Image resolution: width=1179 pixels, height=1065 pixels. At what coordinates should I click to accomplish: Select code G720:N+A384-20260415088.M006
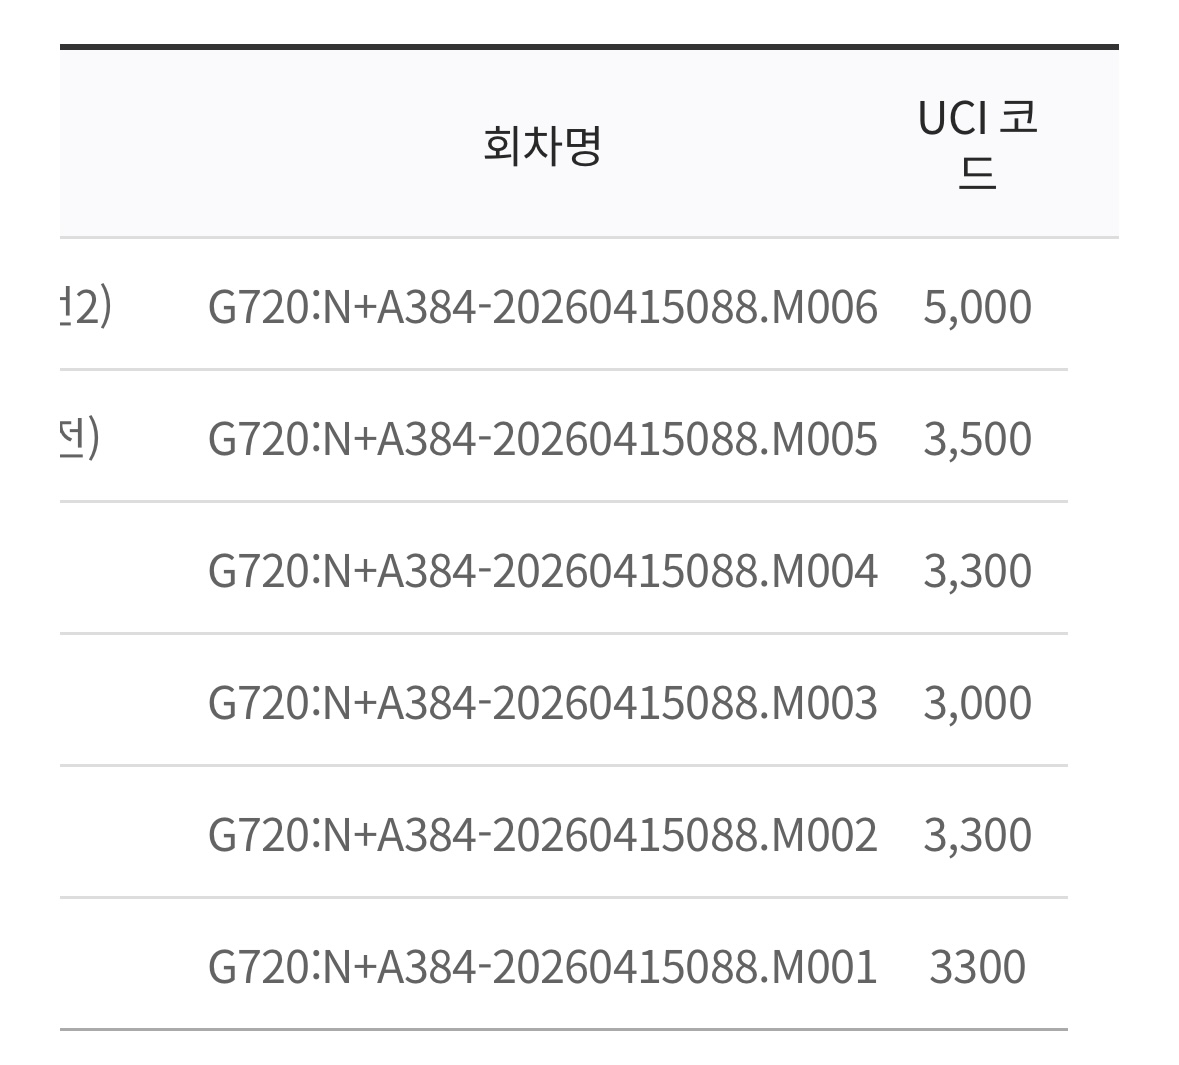tap(542, 307)
